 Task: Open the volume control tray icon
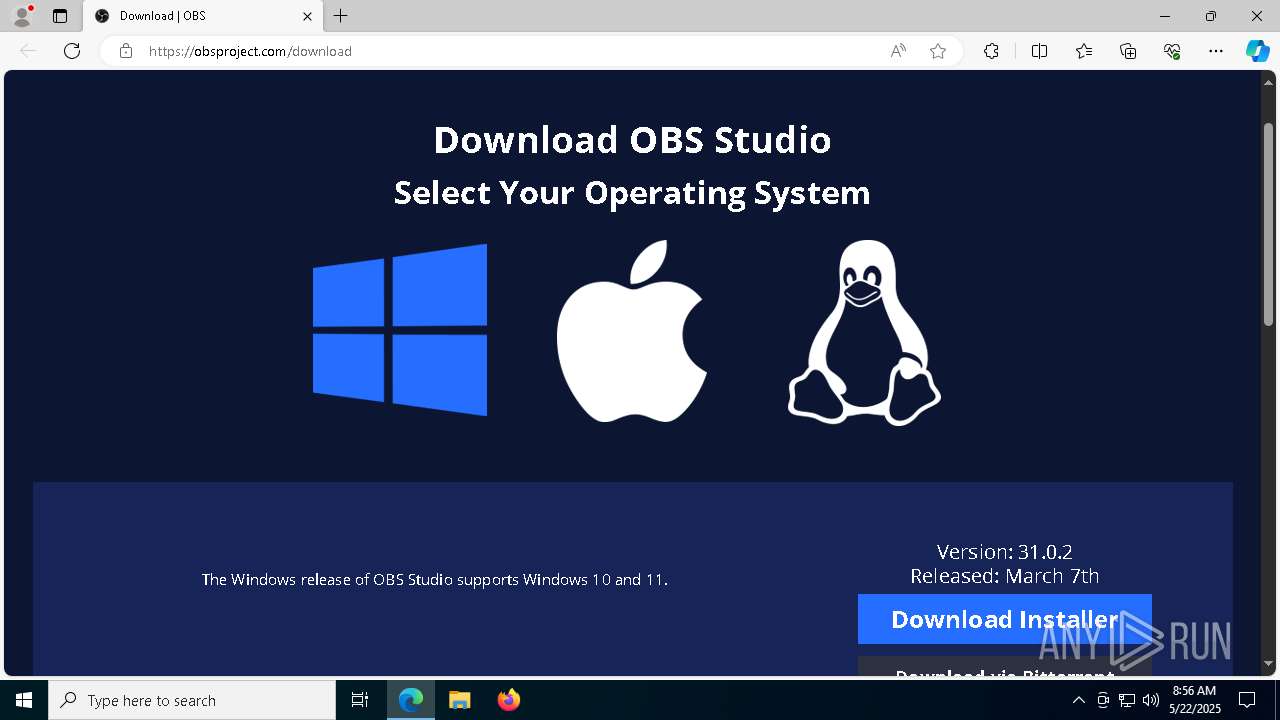pyautogui.click(x=1151, y=700)
